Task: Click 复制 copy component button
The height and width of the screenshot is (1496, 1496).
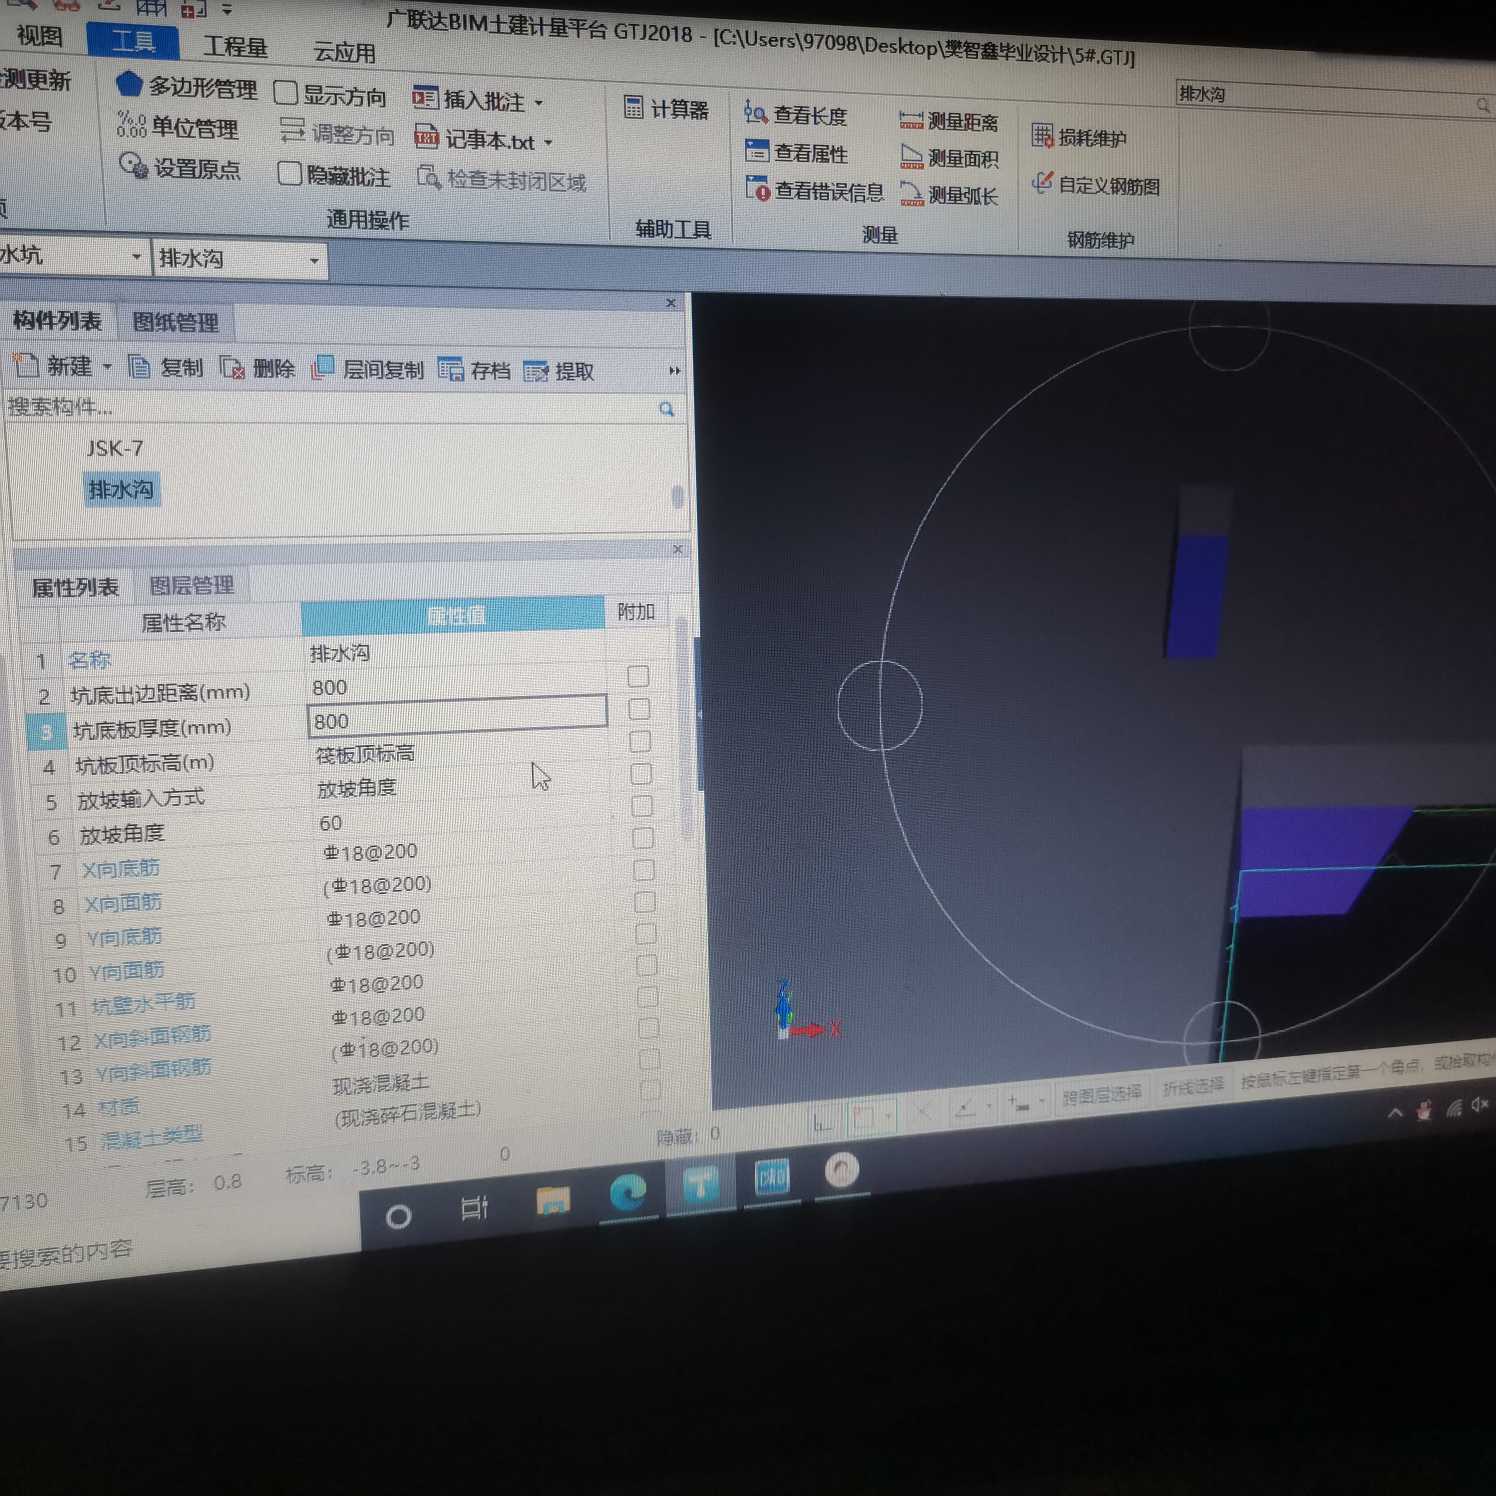Action: tap(165, 368)
